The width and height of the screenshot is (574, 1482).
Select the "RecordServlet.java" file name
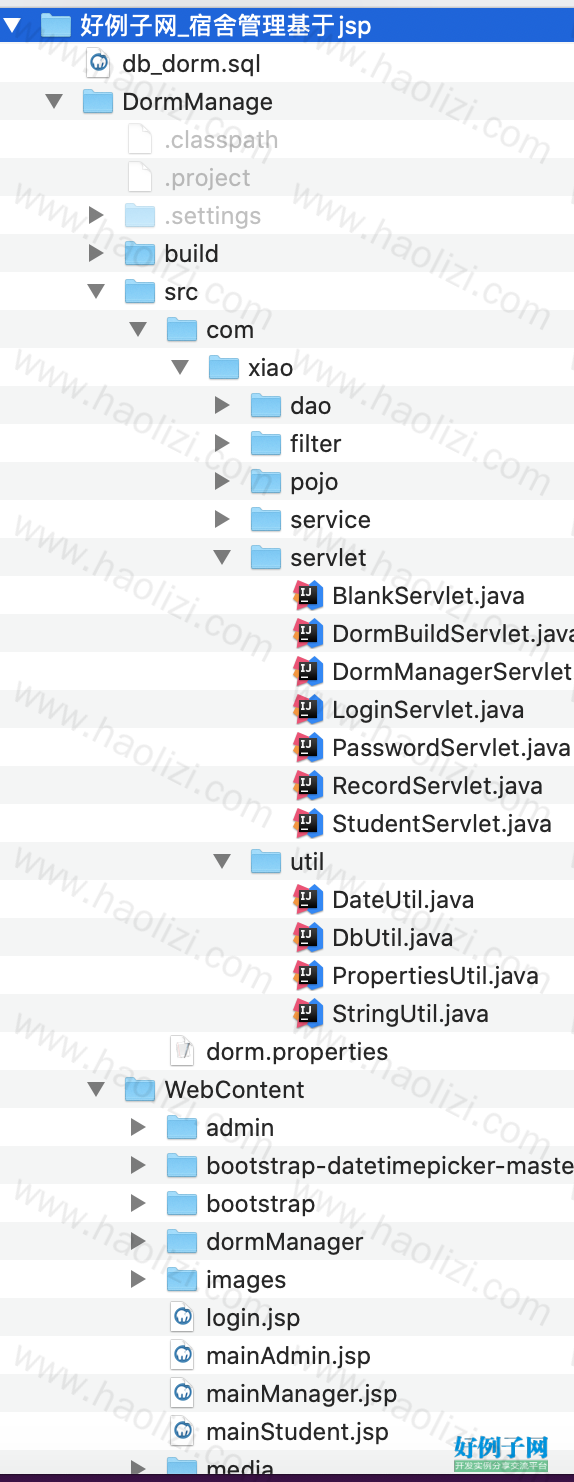coord(437,786)
